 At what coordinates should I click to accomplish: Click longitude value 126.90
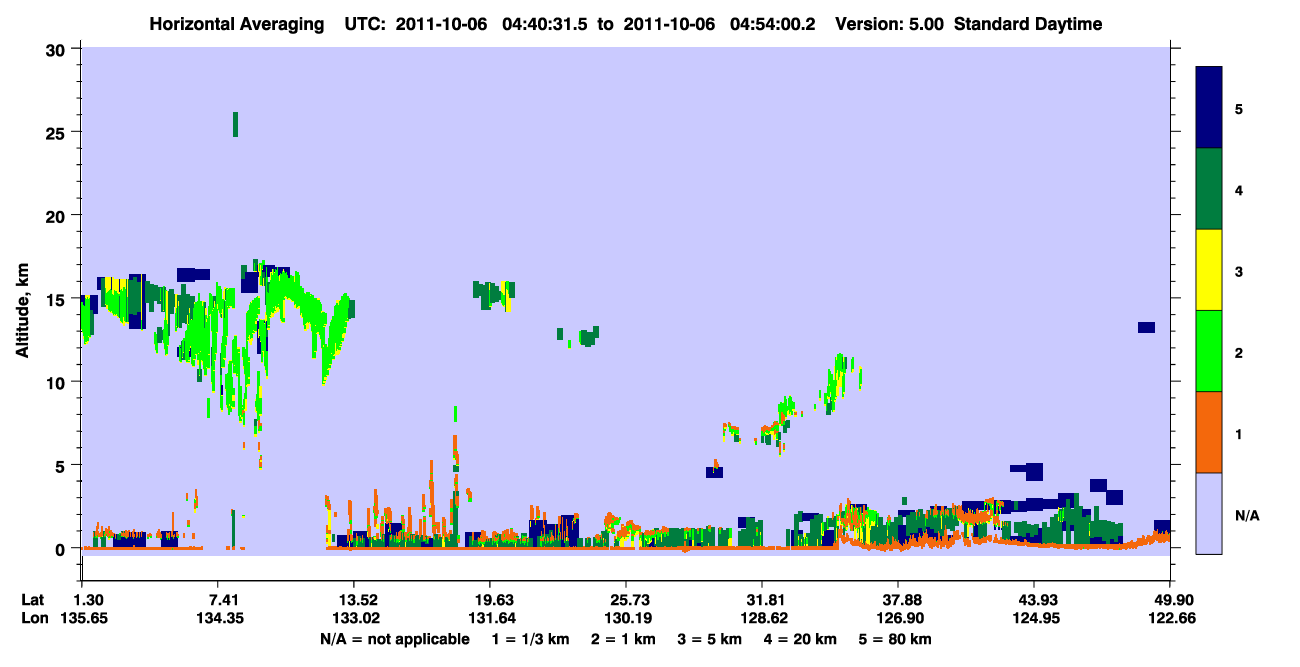coord(898,618)
